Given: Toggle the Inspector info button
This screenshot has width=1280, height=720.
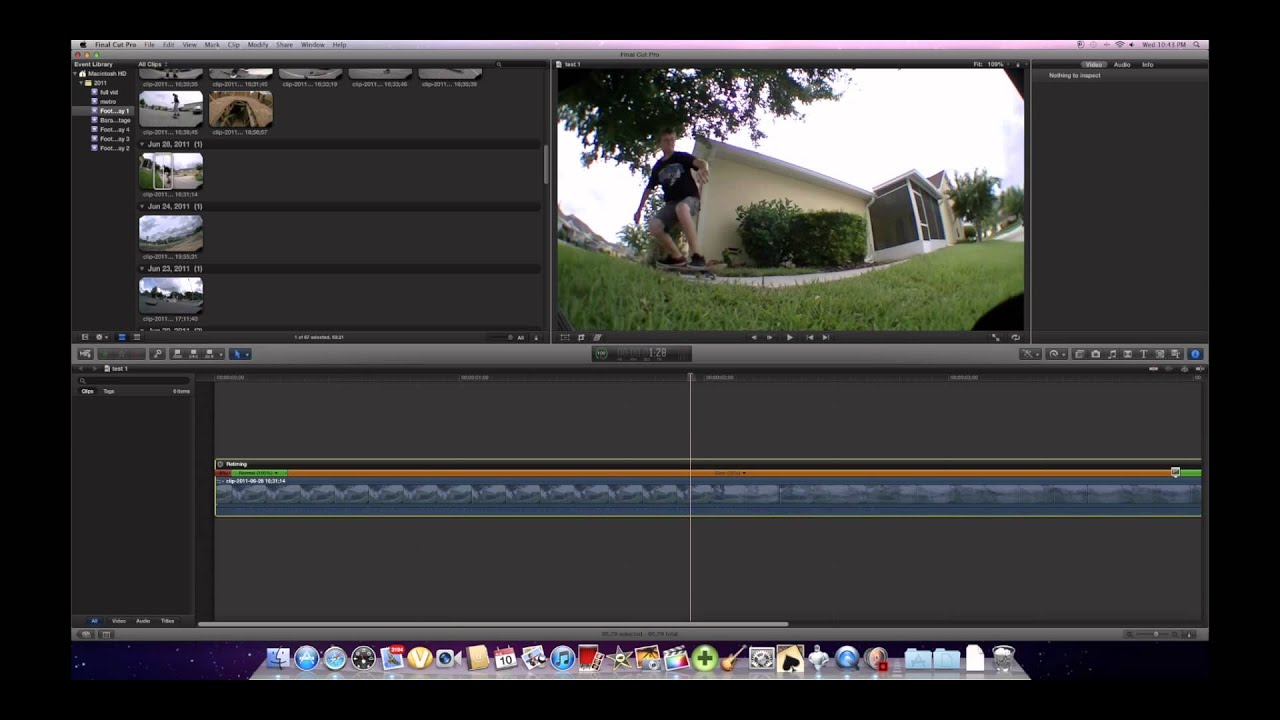Looking at the screenshot, I should 1195,354.
